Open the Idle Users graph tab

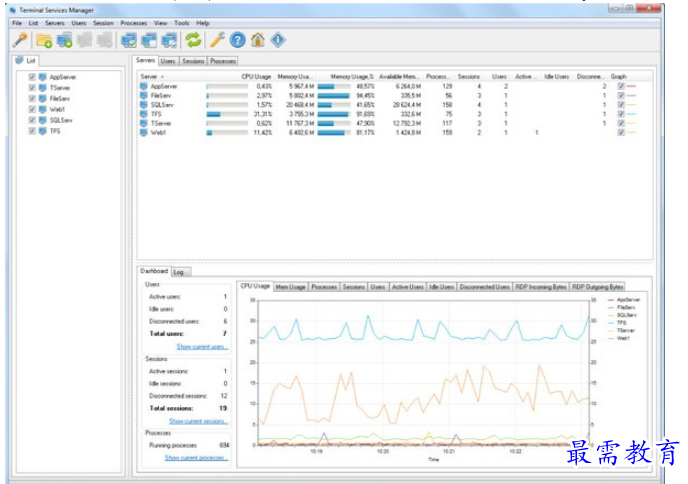pos(441,287)
